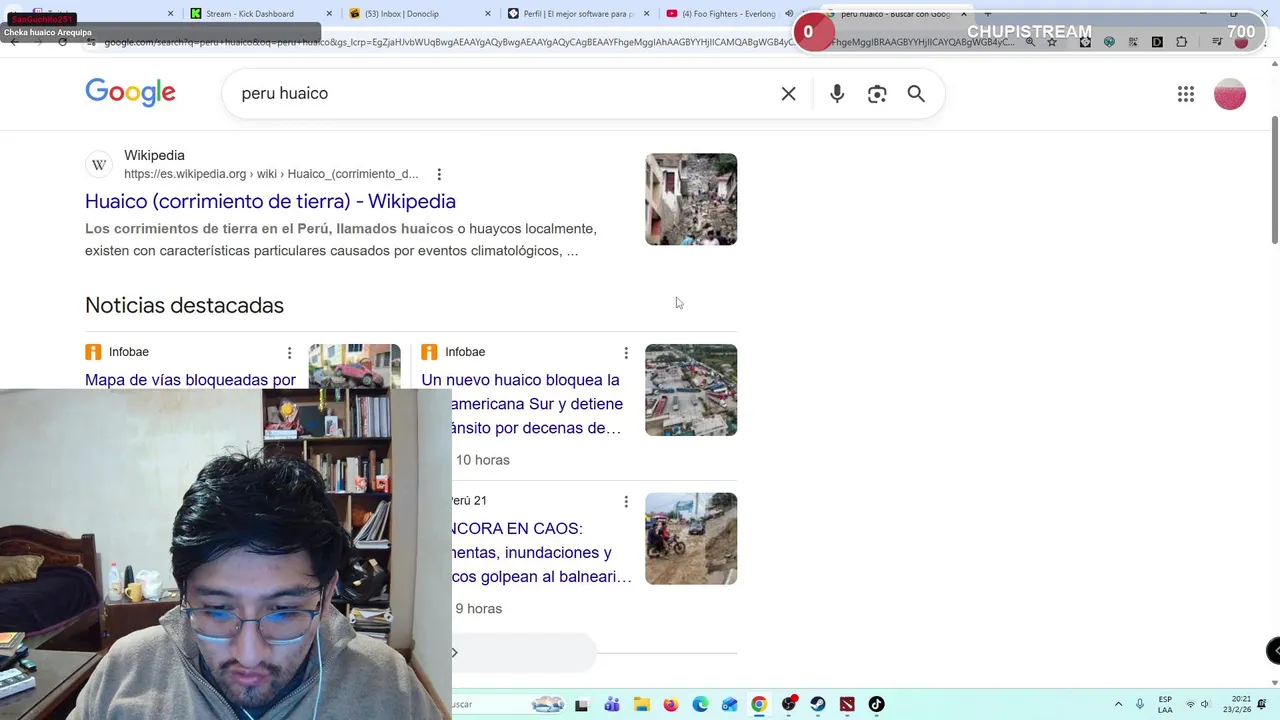Open Task View from the taskbar
Image resolution: width=1280 pixels, height=720 pixels.
point(582,705)
